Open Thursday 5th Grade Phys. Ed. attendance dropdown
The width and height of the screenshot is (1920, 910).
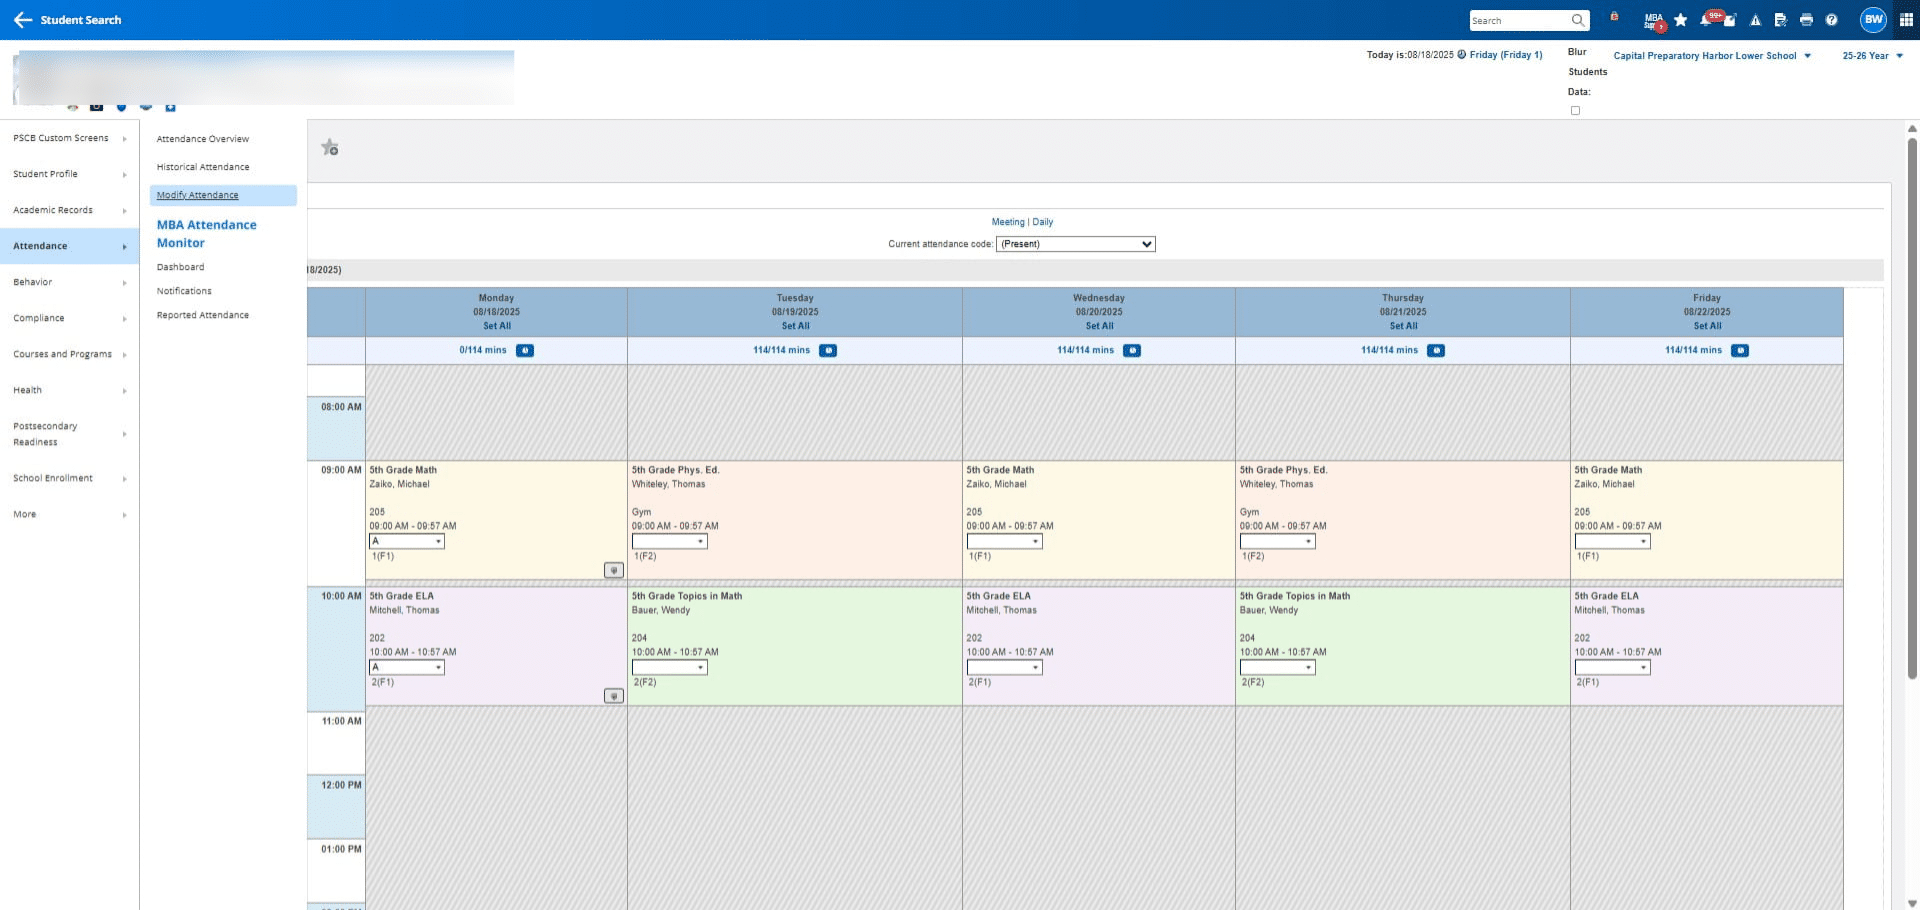1278,542
